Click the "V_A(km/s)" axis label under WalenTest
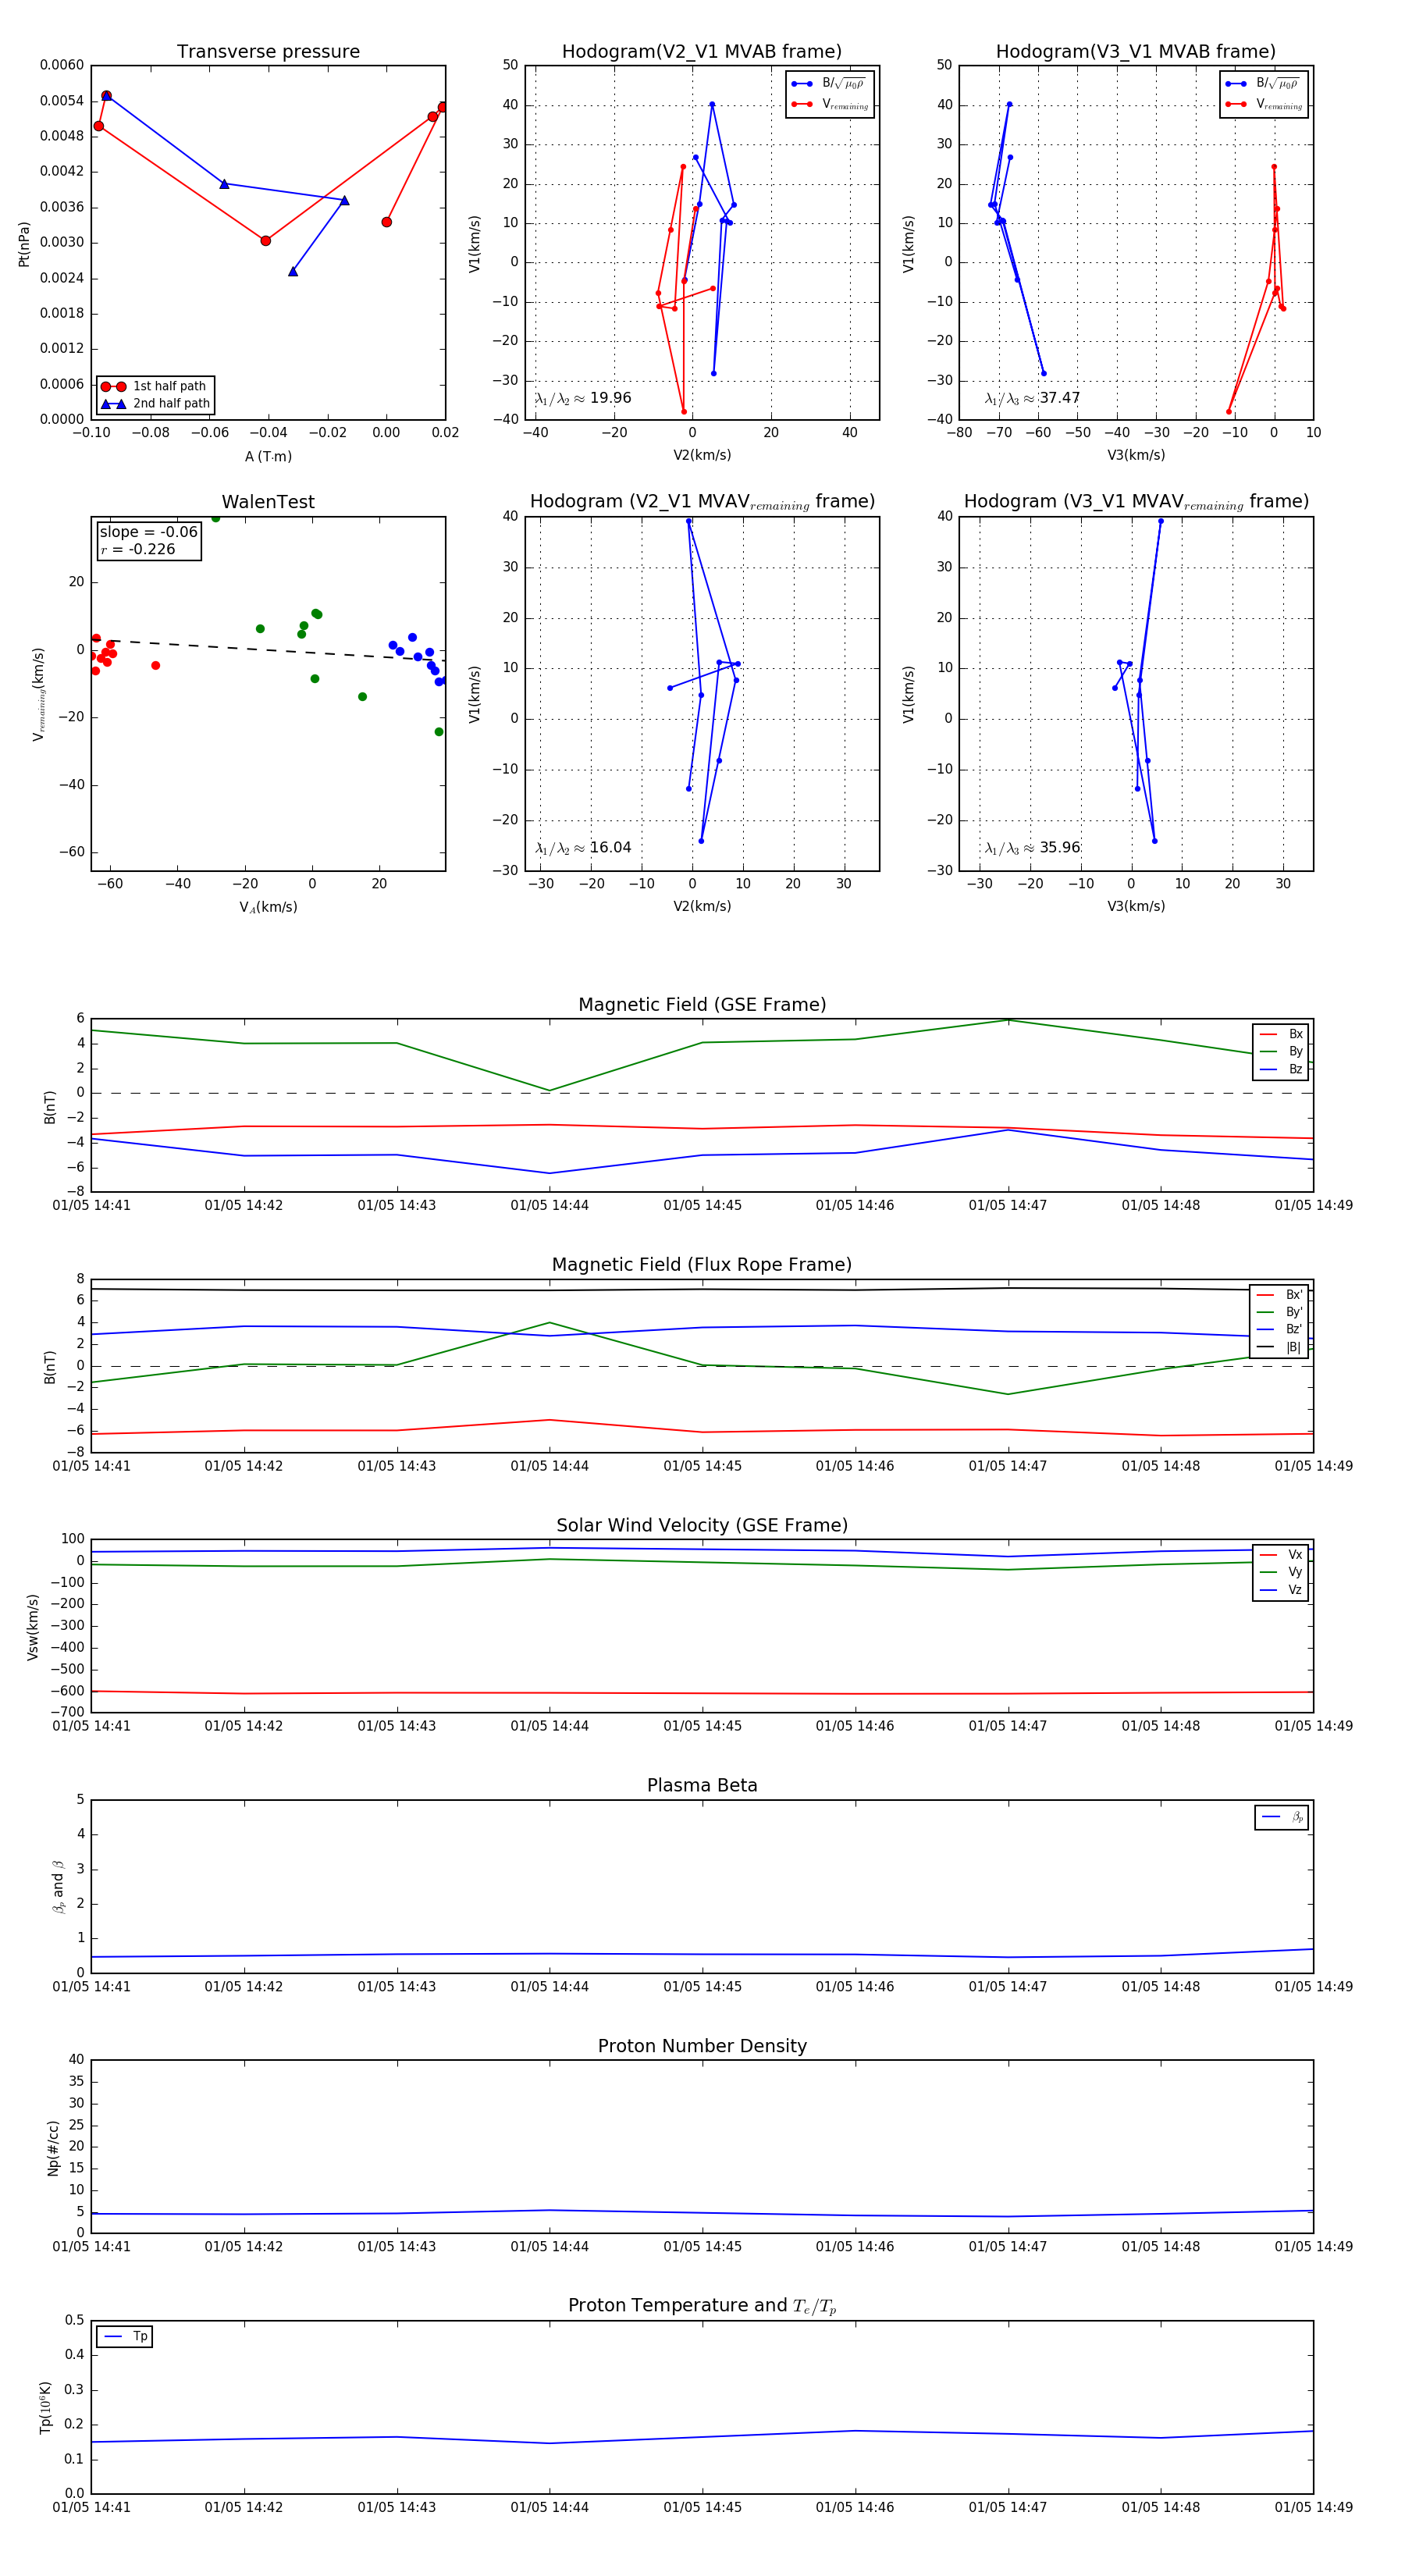Screen dimensions: 1405x2576 [268, 907]
